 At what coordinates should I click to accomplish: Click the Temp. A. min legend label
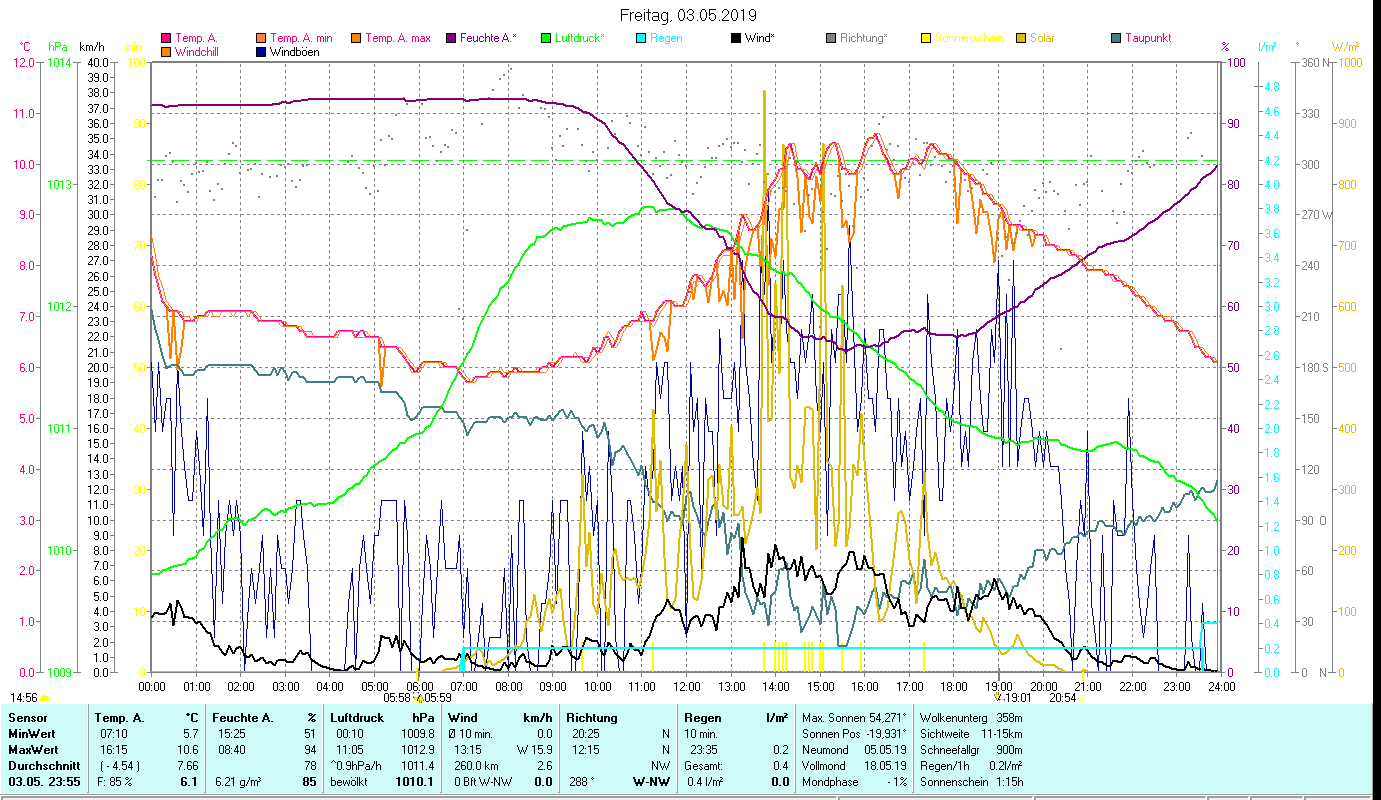point(301,39)
